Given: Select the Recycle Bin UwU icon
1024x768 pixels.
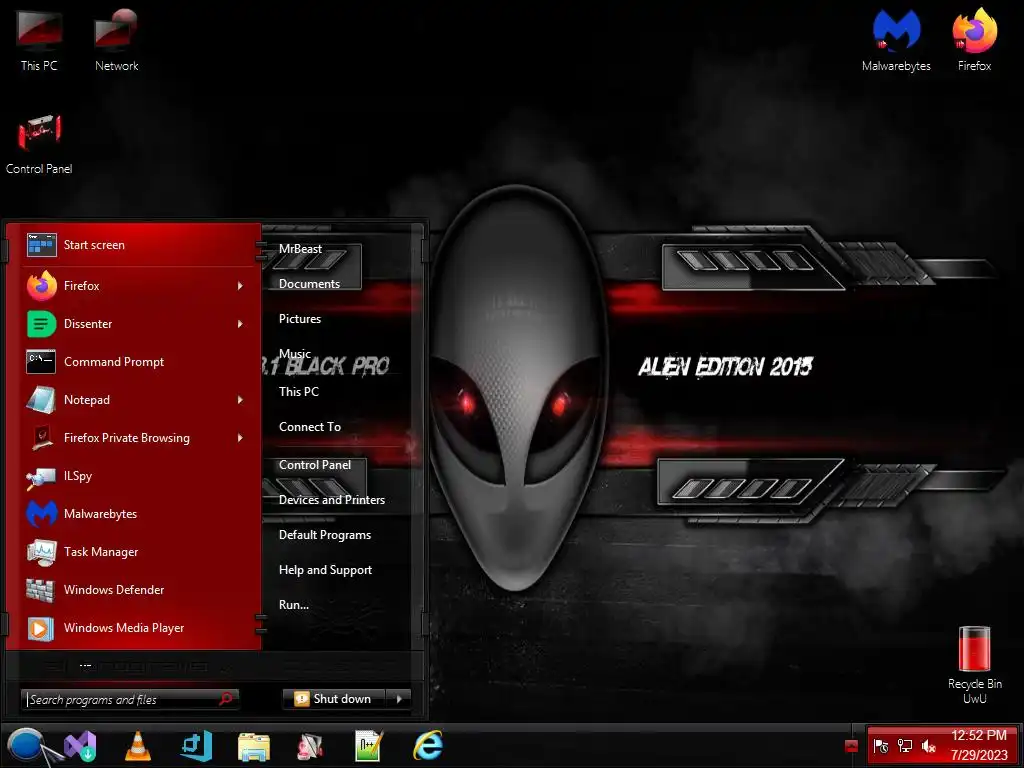Looking at the screenshot, I should [974, 665].
